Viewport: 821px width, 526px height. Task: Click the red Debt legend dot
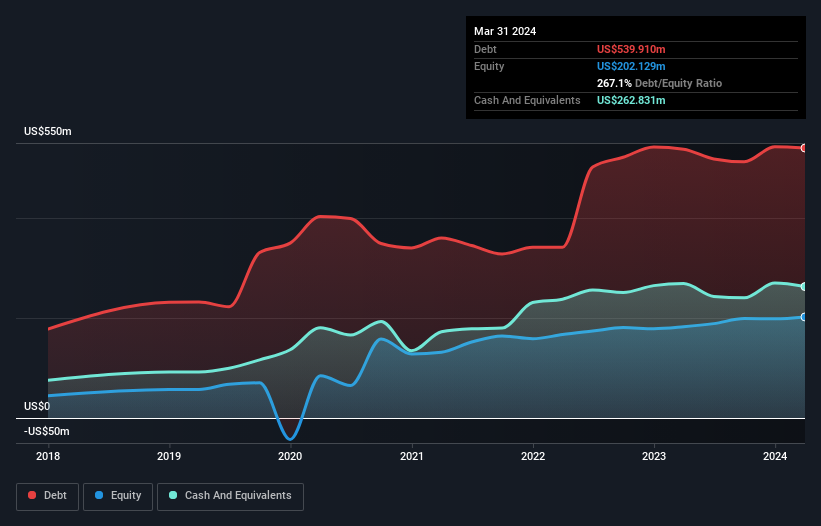click(x=32, y=495)
